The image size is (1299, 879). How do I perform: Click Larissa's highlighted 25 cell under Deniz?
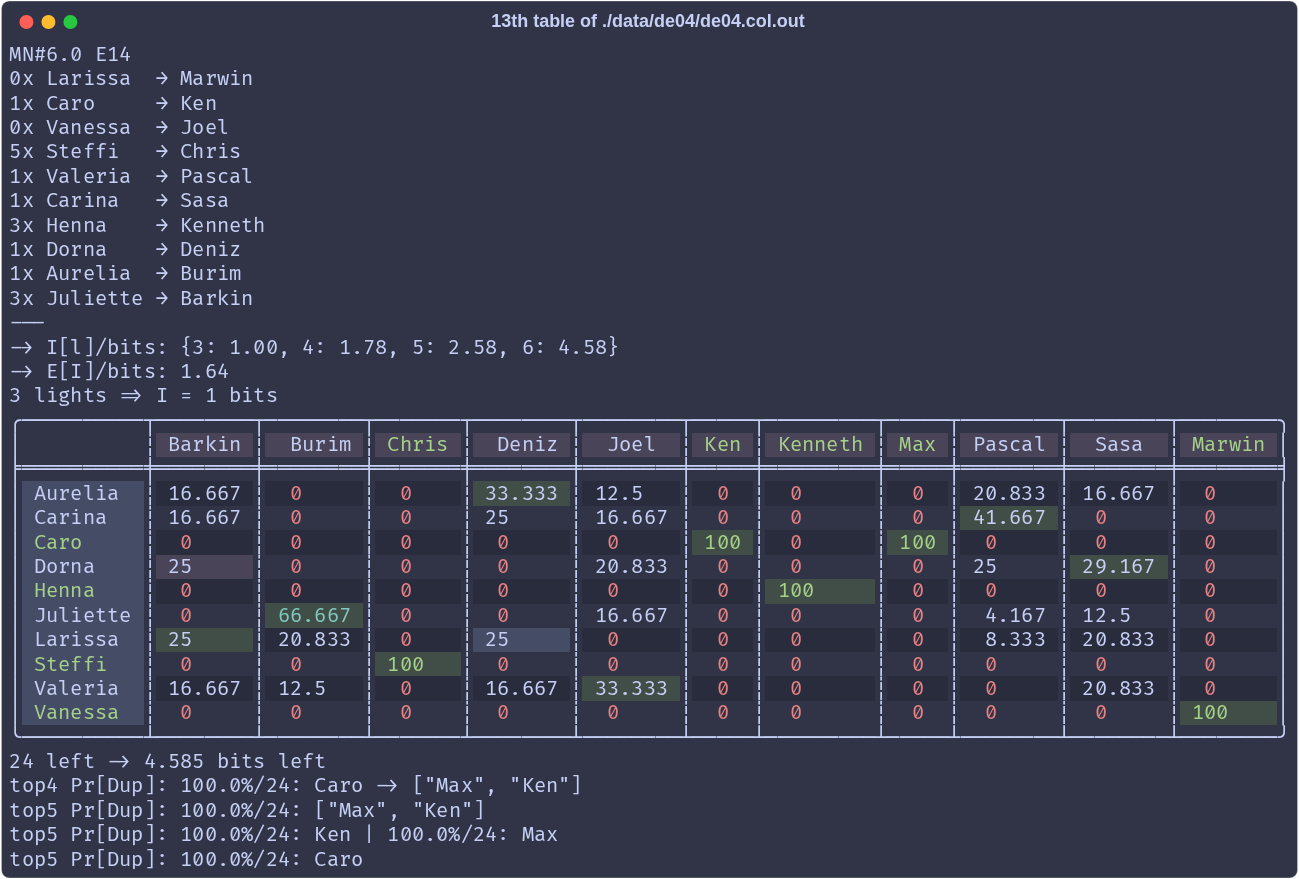click(x=521, y=639)
